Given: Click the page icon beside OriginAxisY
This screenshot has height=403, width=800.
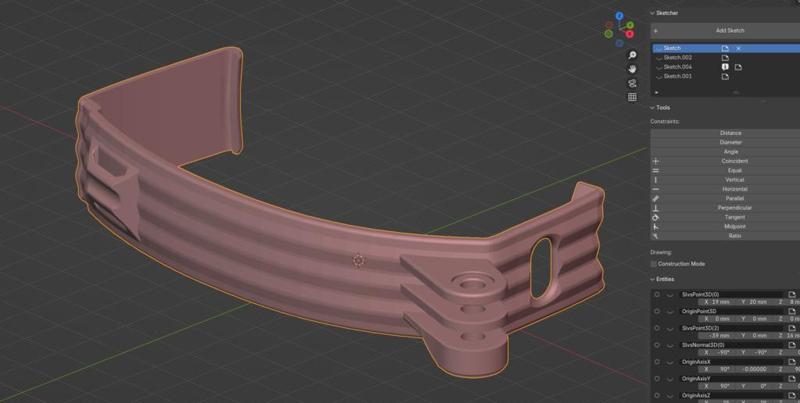Looking at the screenshot, I should point(792,379).
